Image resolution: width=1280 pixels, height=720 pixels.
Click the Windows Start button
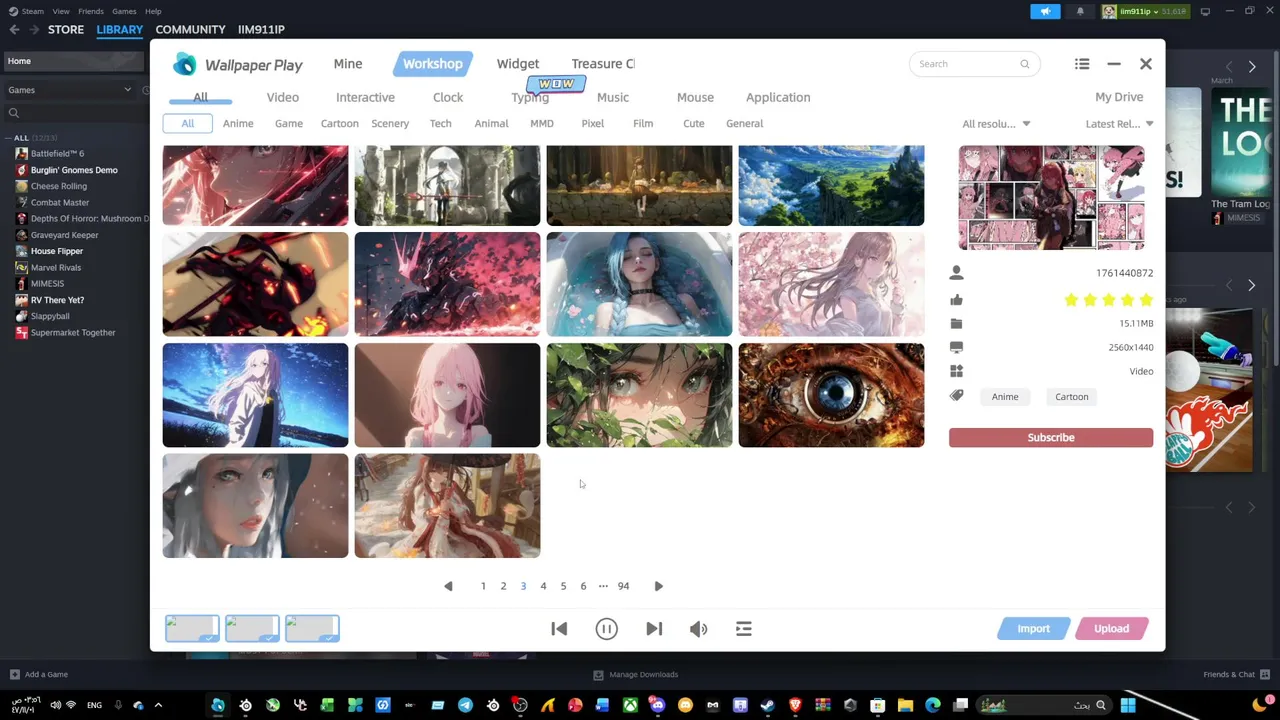point(1127,705)
